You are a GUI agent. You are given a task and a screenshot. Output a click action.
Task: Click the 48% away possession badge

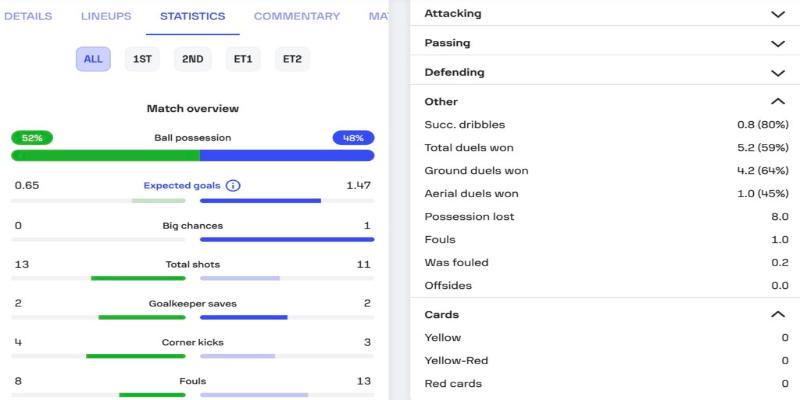(353, 138)
